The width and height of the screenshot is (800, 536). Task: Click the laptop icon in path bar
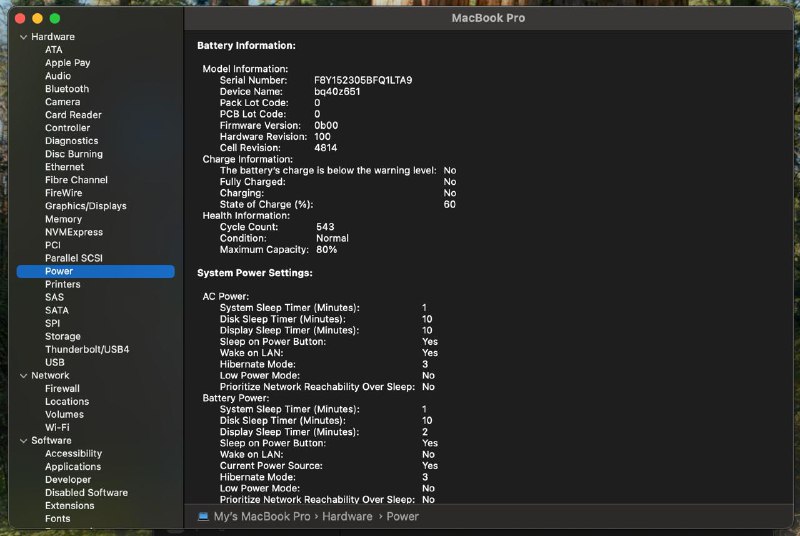[x=203, y=517]
